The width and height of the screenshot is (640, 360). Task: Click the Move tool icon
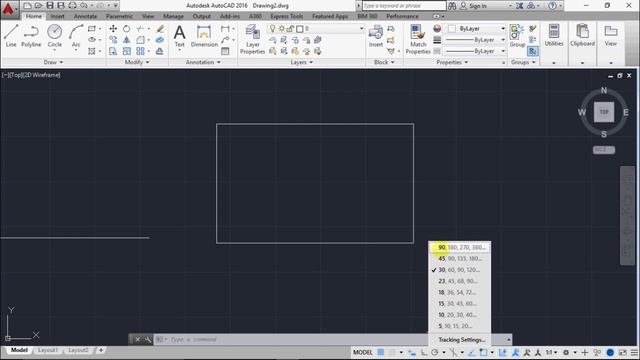[x=113, y=29]
